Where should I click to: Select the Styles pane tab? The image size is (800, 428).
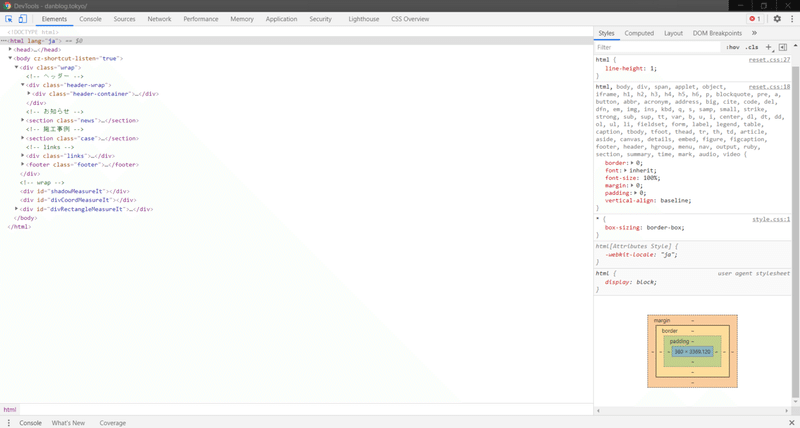click(x=606, y=33)
